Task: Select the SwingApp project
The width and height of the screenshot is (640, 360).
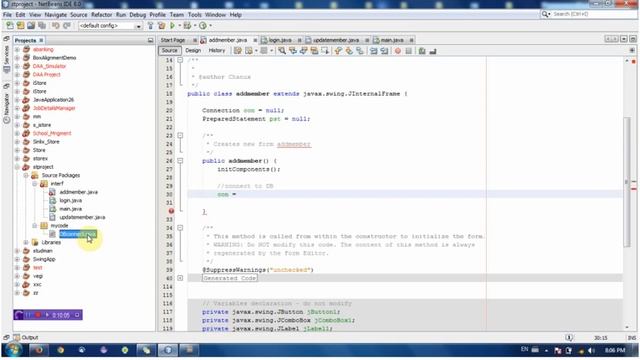Action: 44,259
